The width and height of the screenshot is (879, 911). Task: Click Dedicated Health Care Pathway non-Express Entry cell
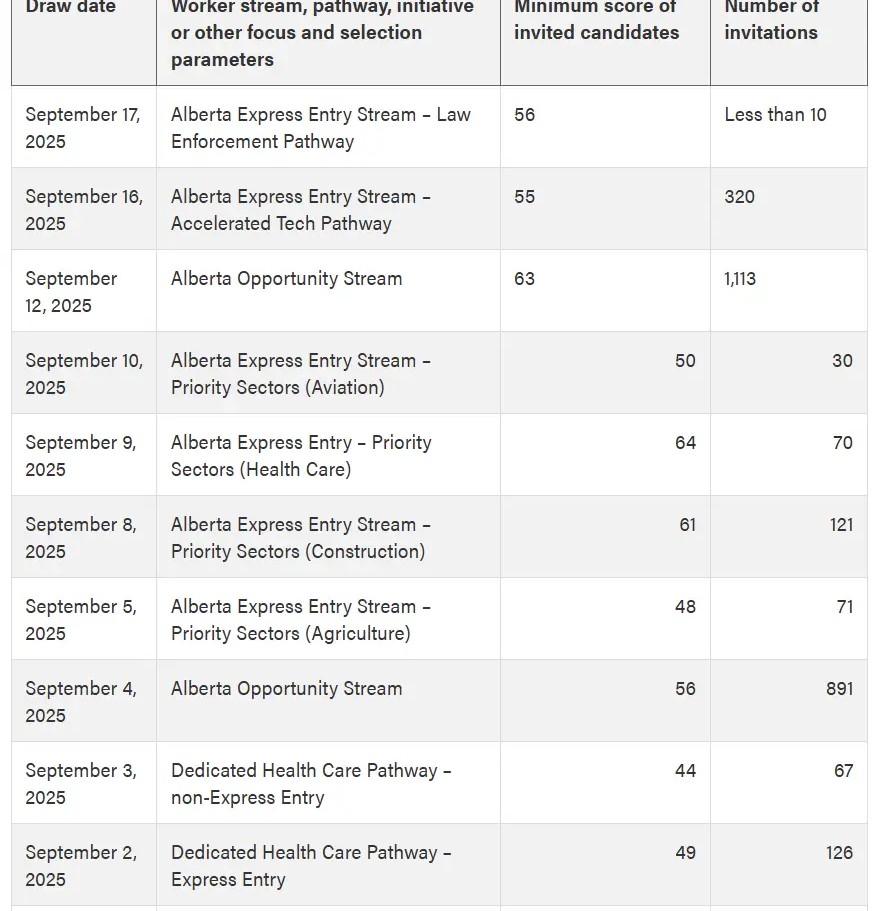[x=311, y=784]
